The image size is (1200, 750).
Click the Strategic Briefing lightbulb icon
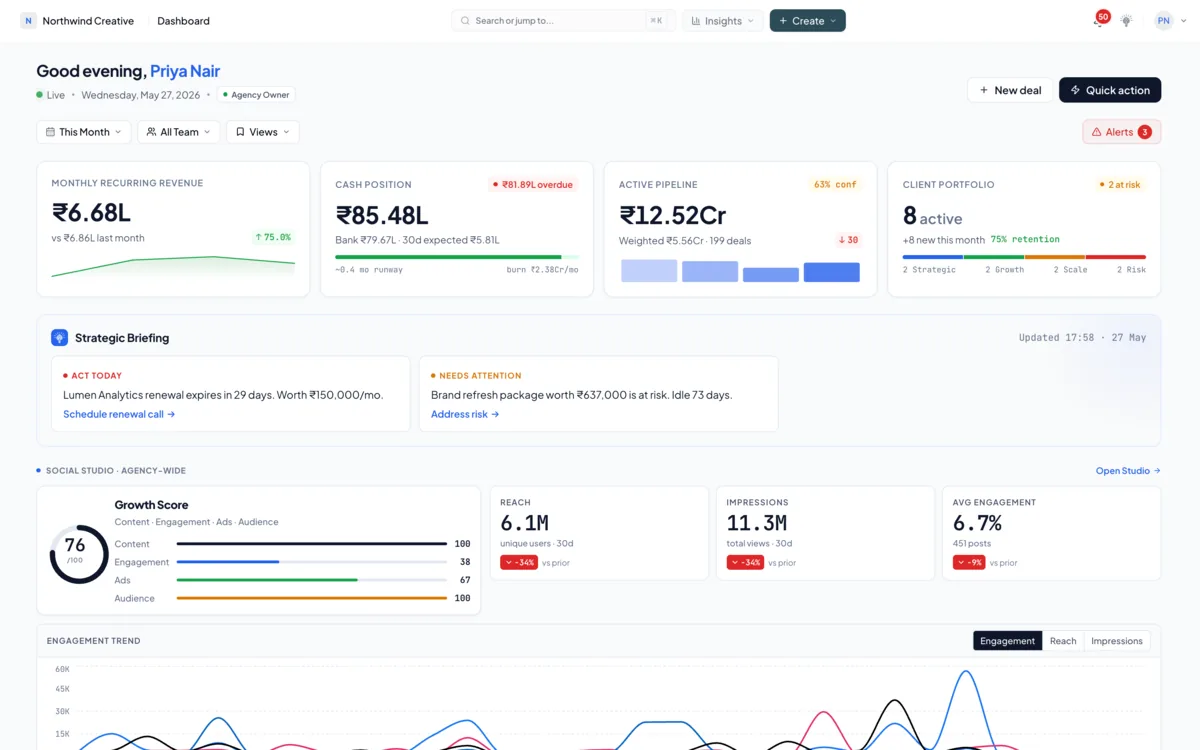[59, 338]
